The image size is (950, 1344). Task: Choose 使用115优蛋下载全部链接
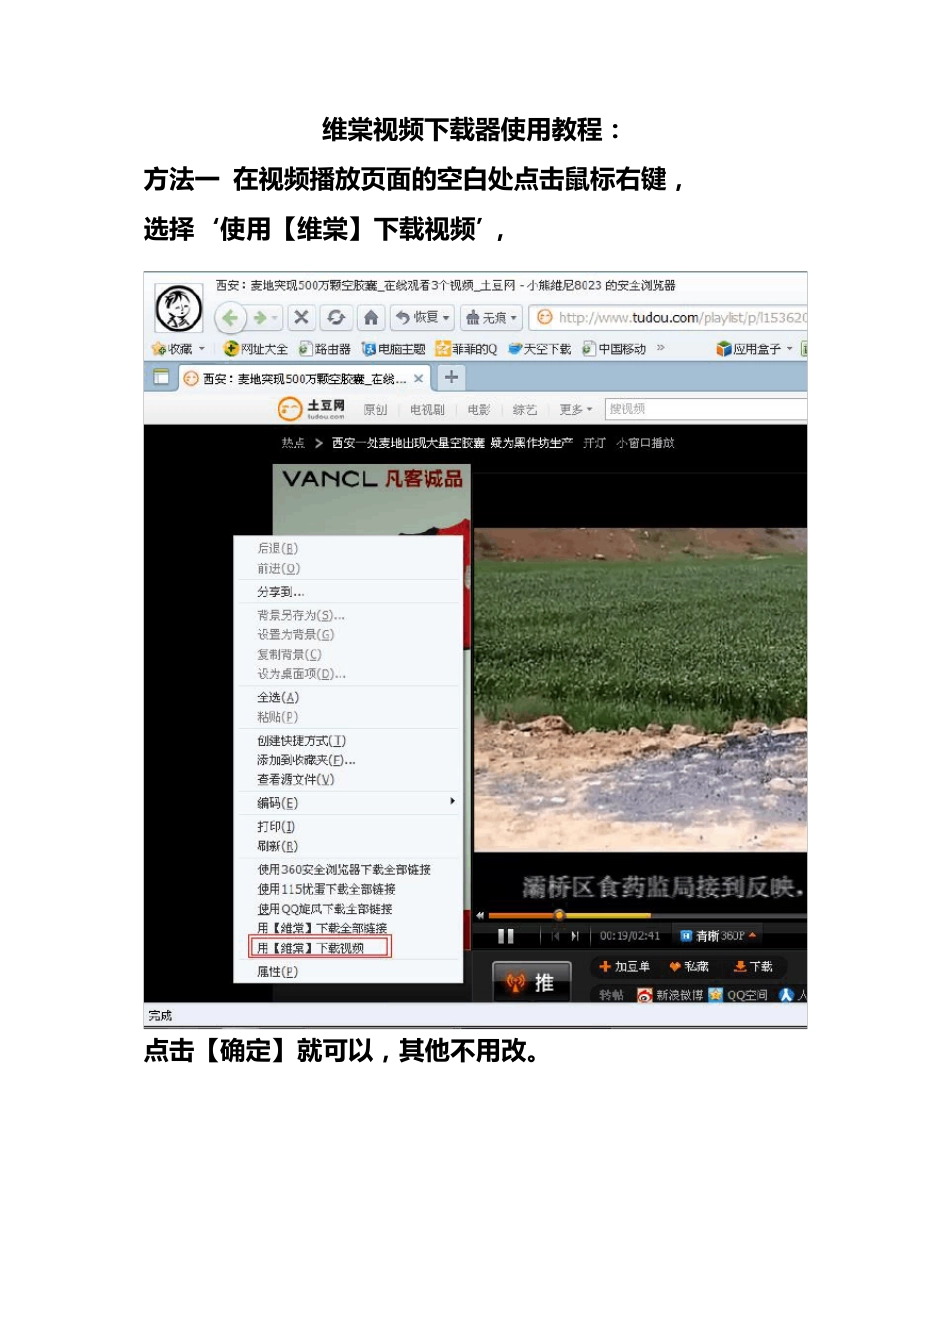coord(348,889)
